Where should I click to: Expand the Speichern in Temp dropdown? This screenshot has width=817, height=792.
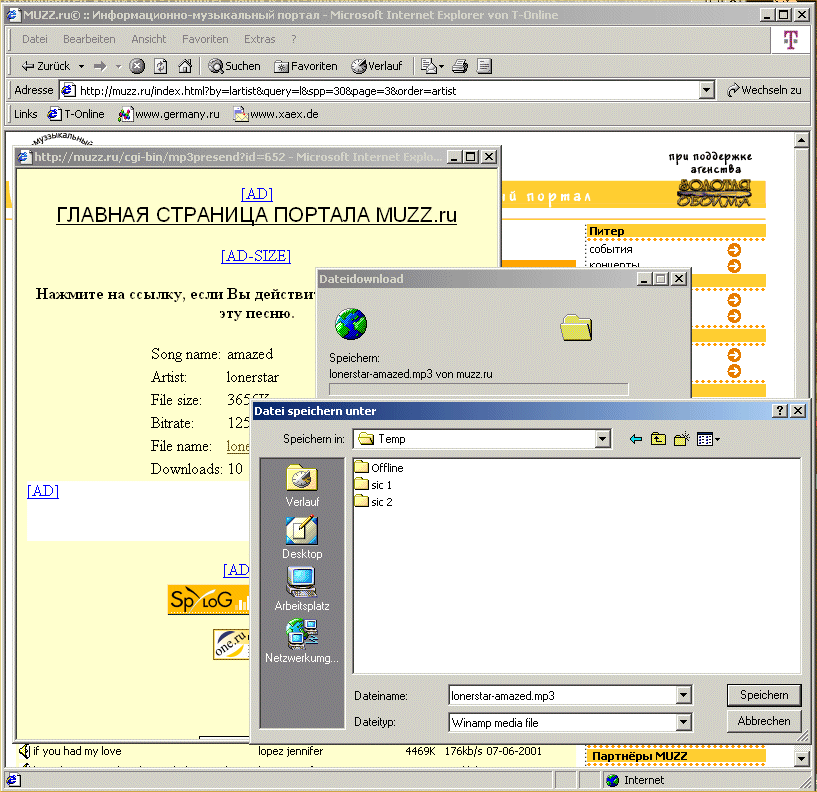(x=602, y=439)
